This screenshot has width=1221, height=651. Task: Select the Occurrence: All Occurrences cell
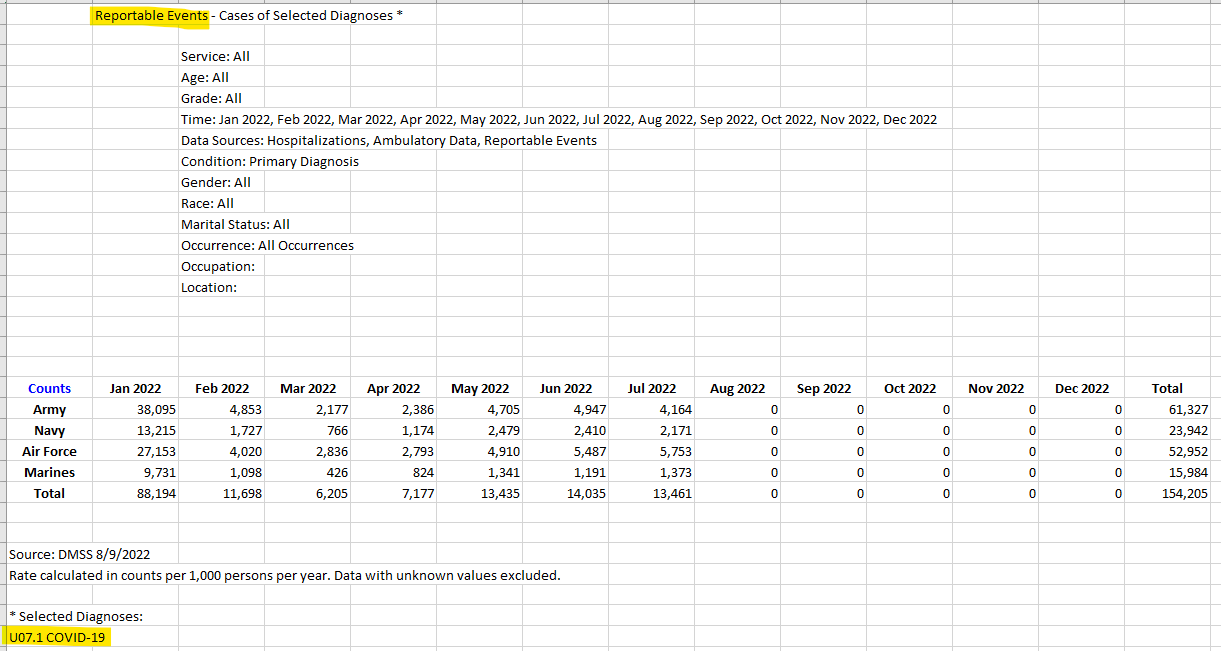pos(267,245)
